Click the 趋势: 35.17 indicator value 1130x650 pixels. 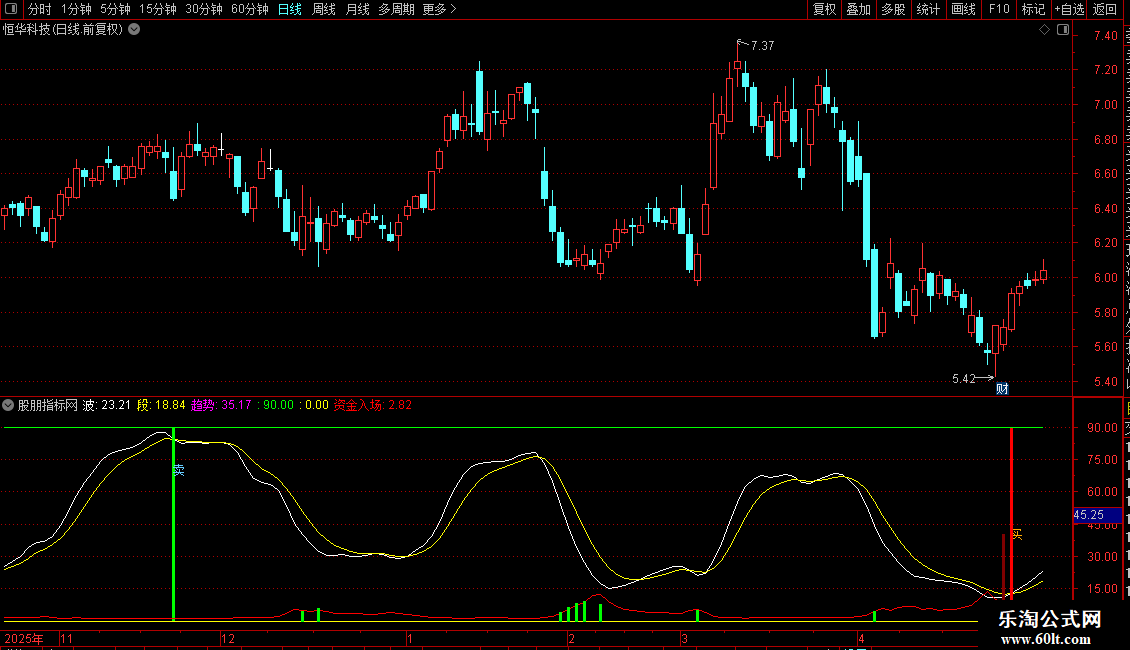click(x=221, y=405)
